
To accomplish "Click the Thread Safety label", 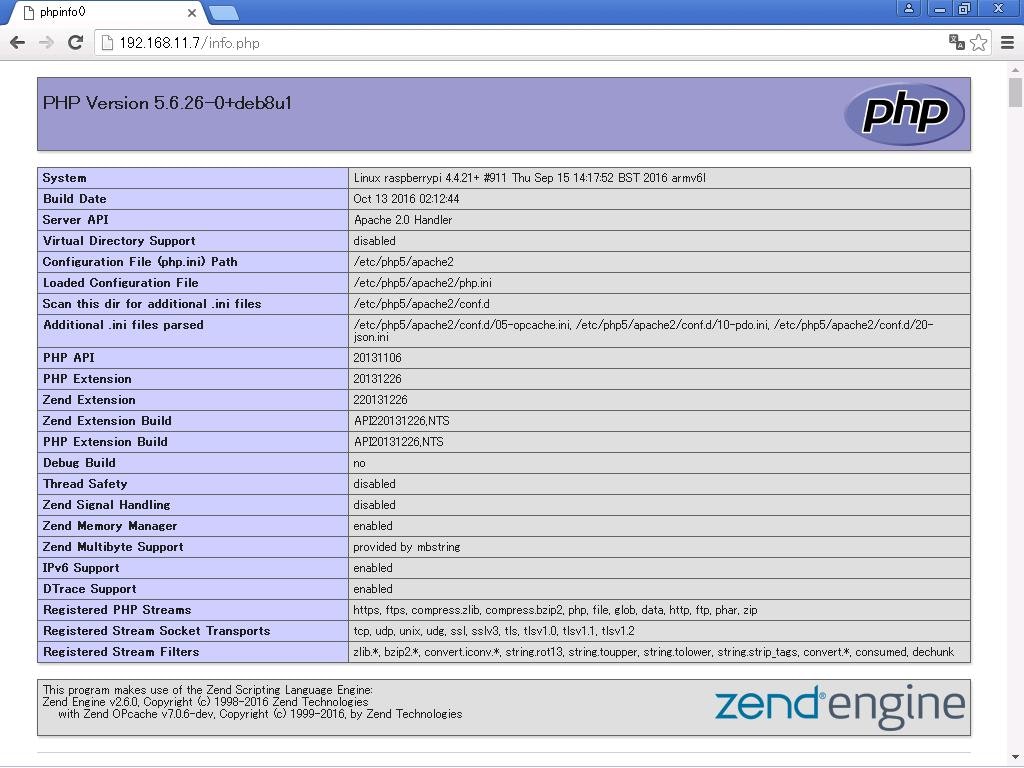I will tap(85, 484).
